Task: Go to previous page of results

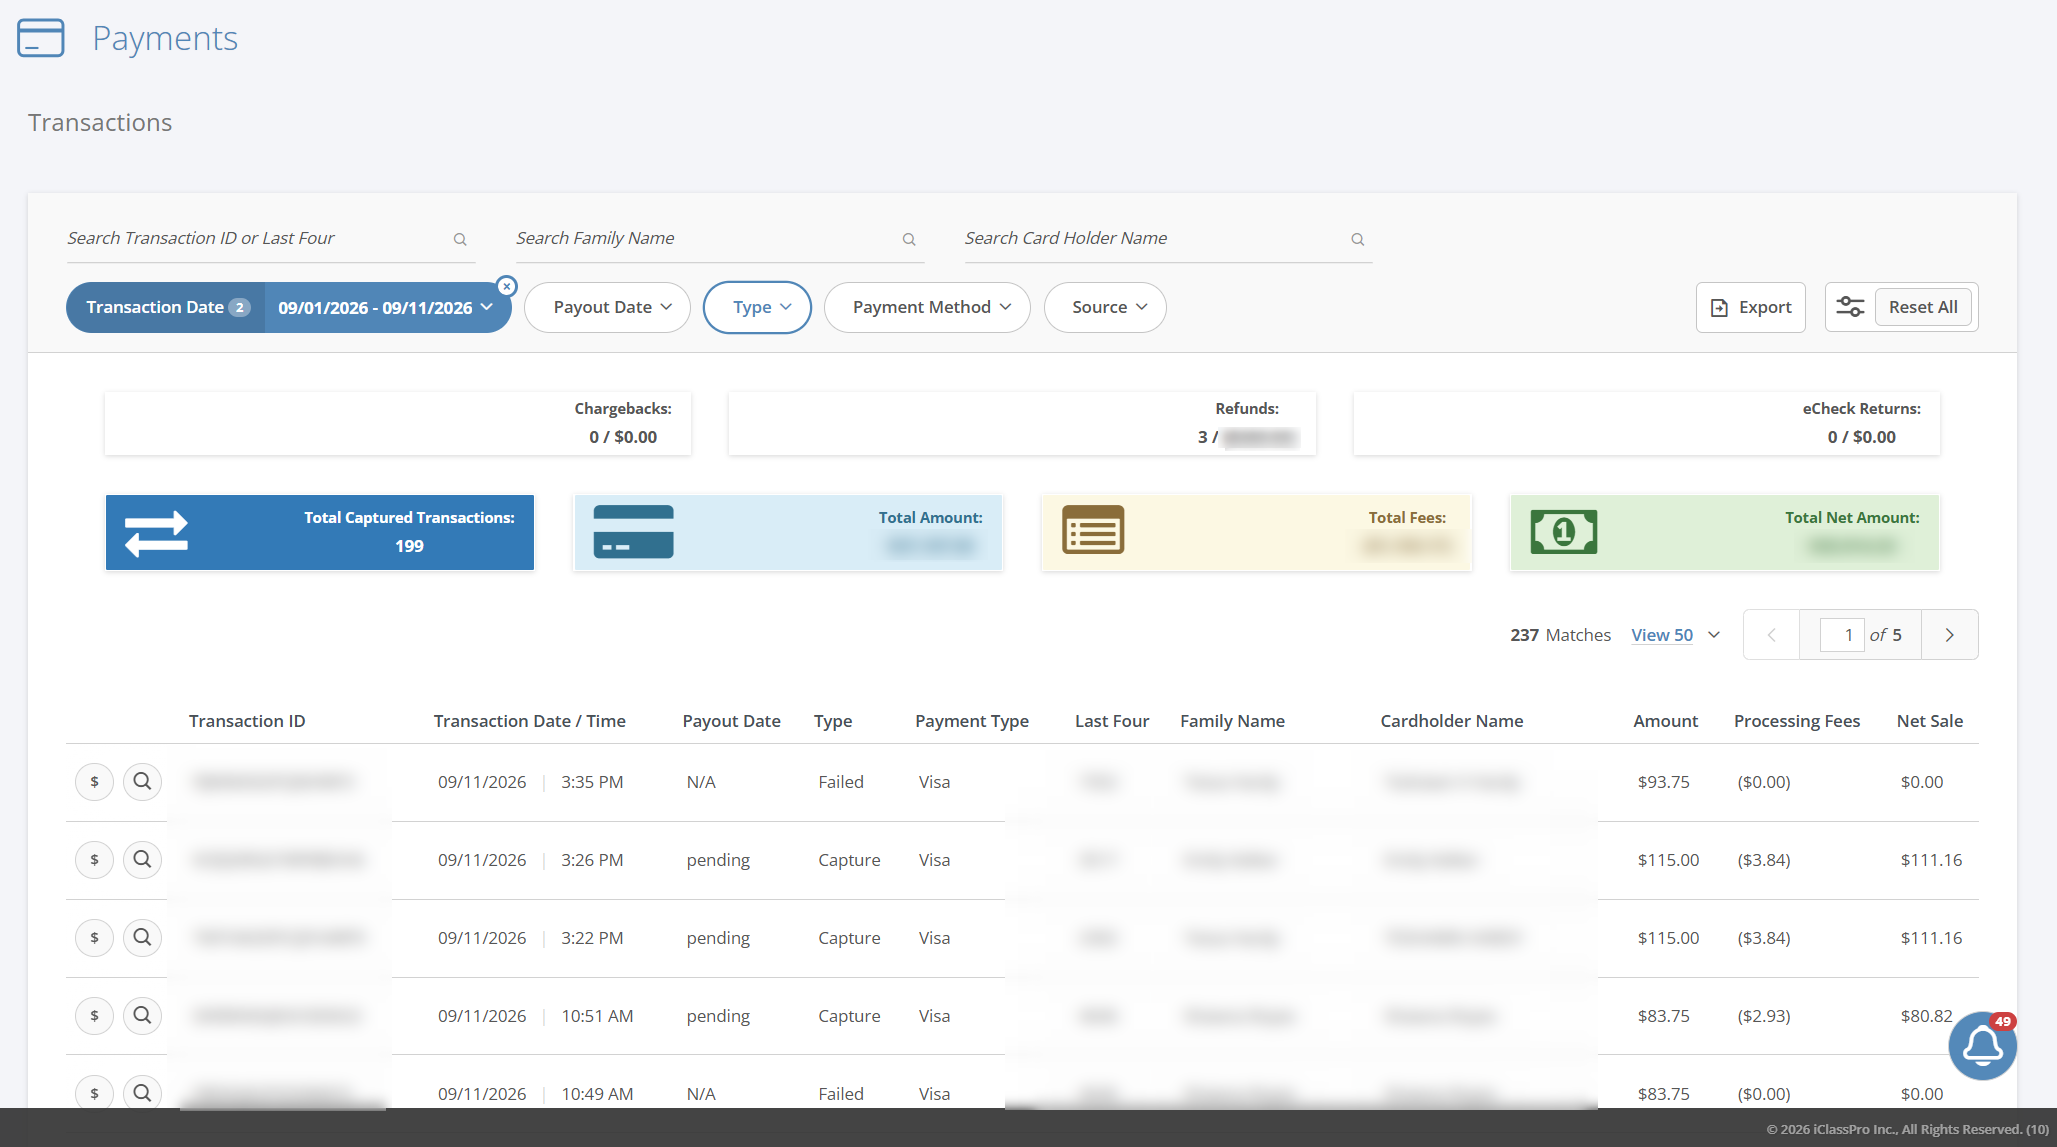Action: pos(1771,635)
